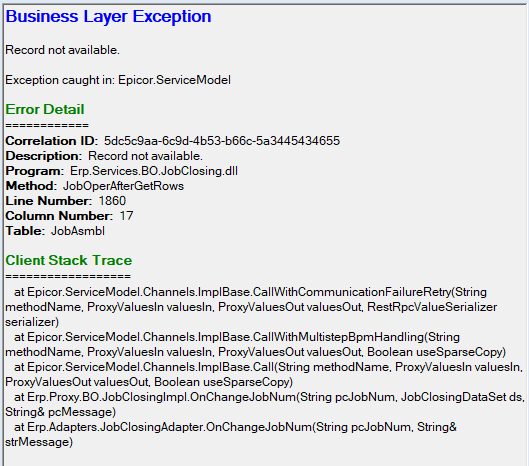Click the Erp.Adapters.JobClosingAdapter.OnChangeJobNum stack line

pos(235,427)
